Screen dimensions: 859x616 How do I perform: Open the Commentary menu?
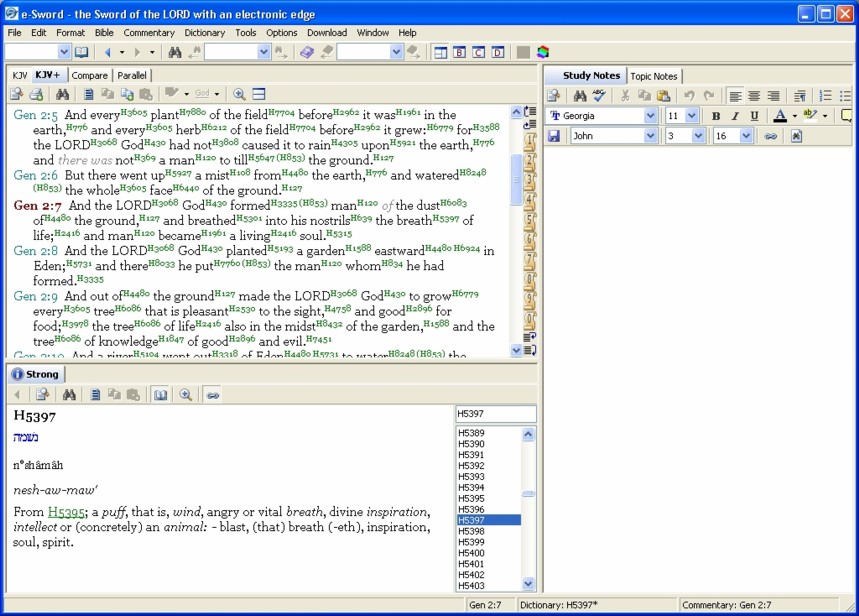149,33
